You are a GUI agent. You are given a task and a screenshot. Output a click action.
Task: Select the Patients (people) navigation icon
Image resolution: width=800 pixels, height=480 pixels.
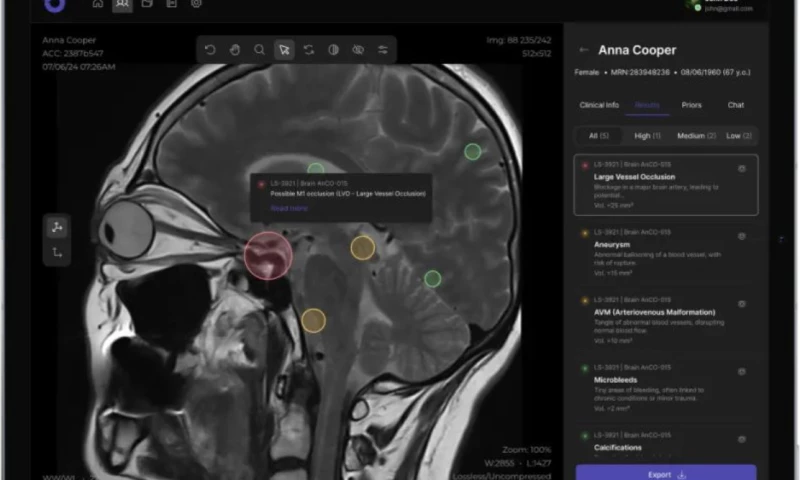pos(122,4)
